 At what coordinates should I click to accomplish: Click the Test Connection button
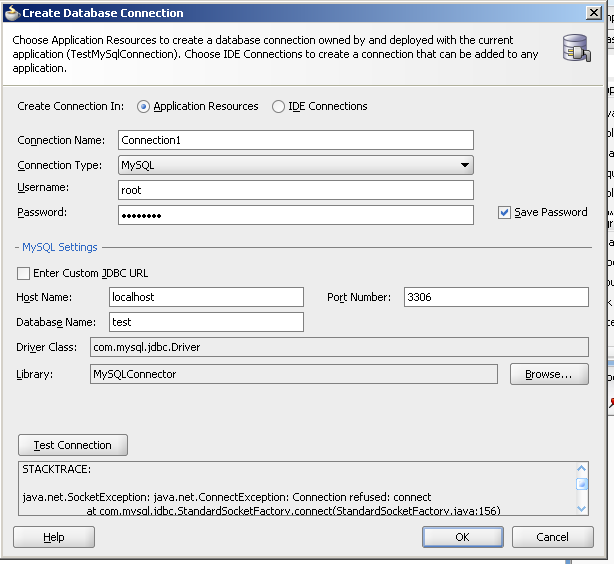click(x=73, y=445)
